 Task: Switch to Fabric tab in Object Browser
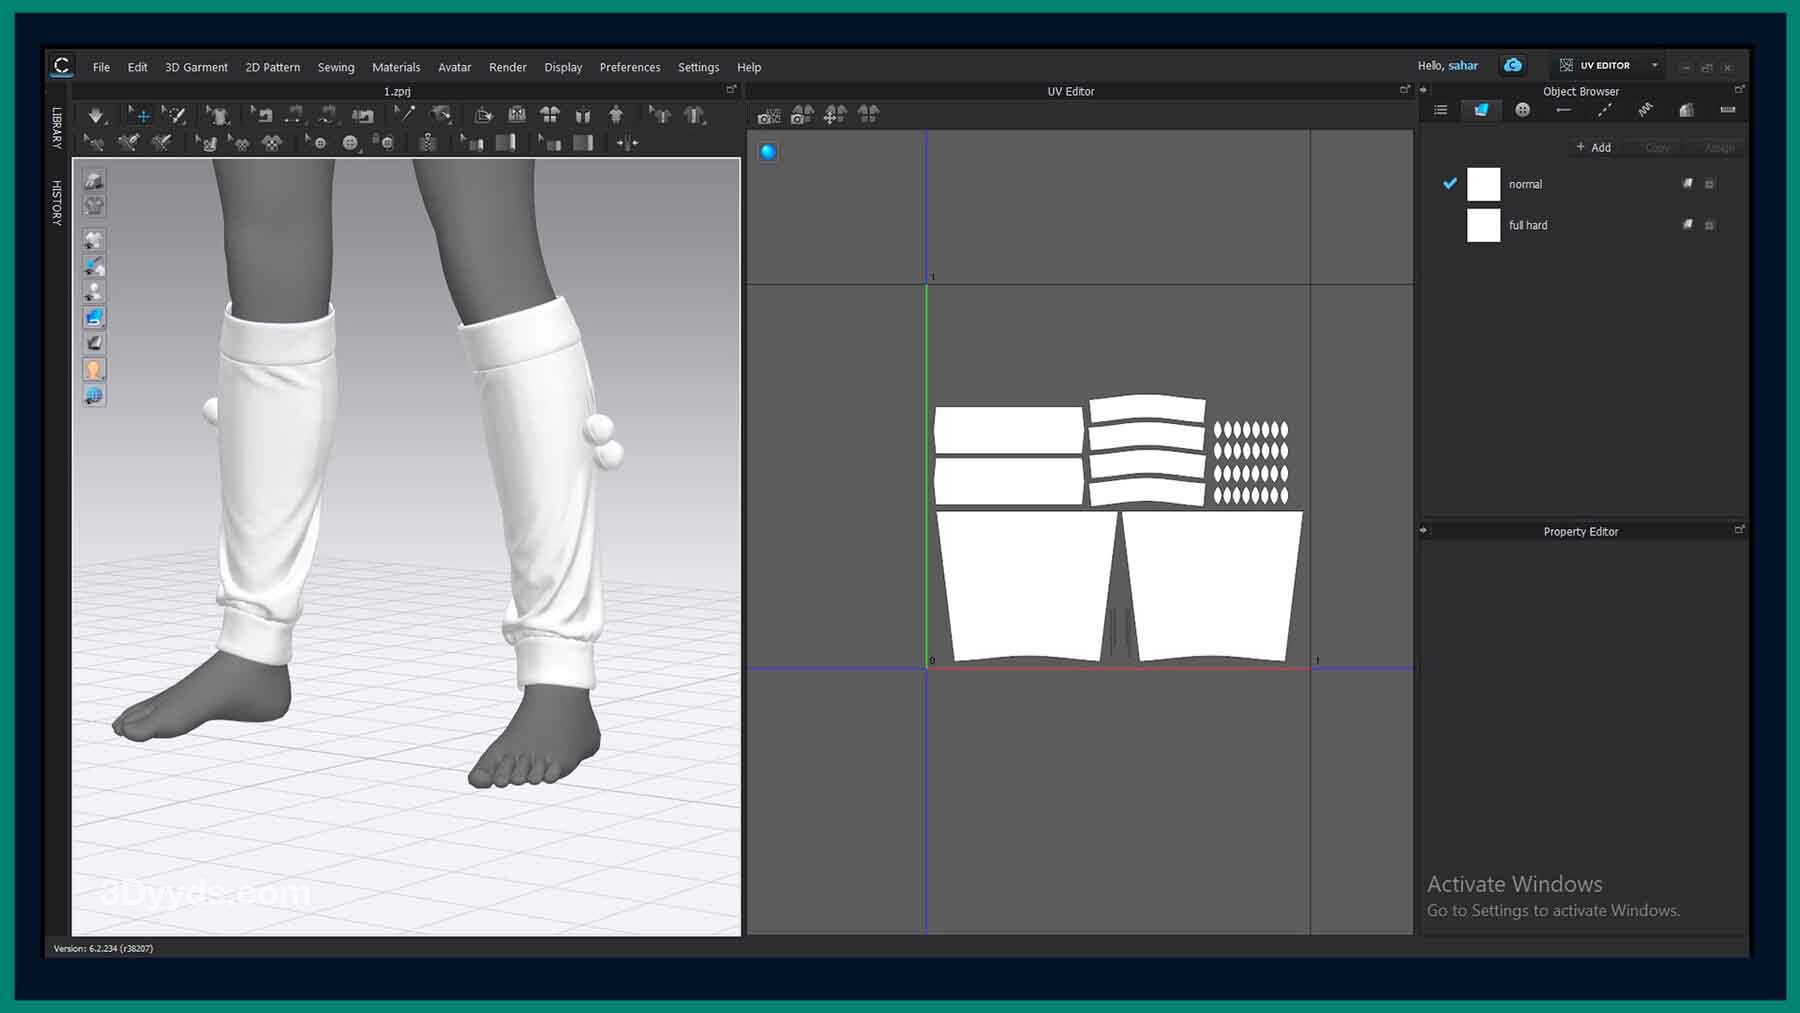click(x=1480, y=110)
